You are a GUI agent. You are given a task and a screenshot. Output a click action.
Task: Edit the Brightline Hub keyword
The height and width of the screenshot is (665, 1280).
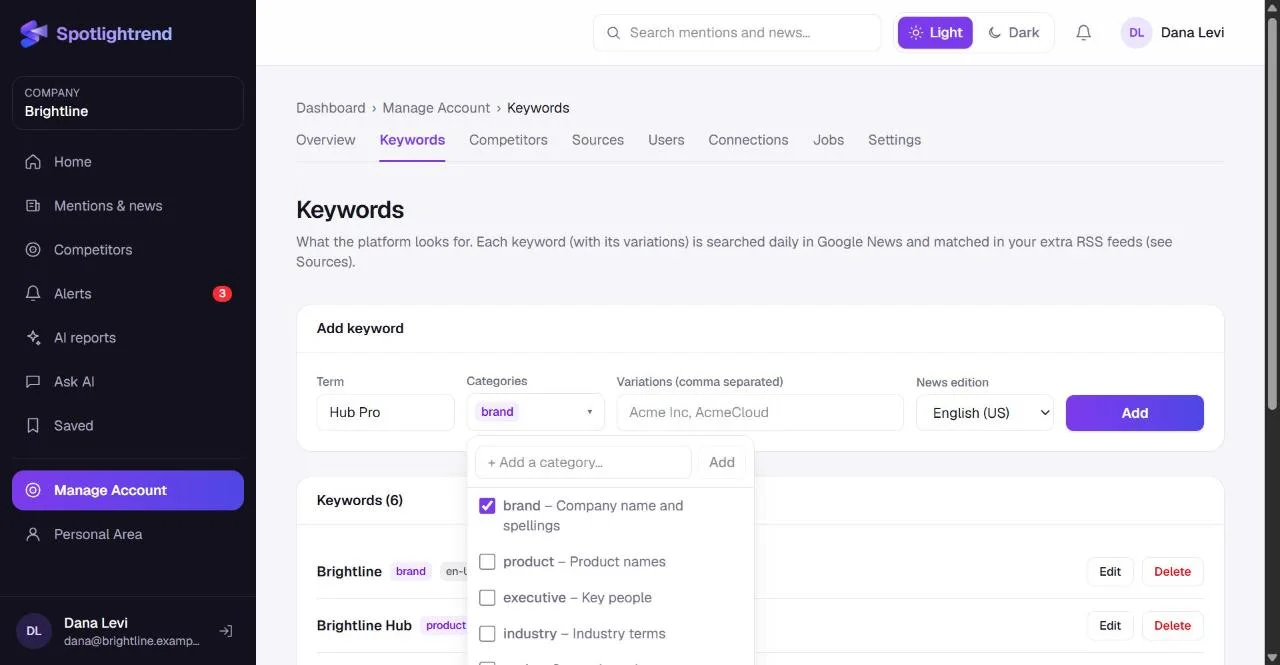point(1110,626)
